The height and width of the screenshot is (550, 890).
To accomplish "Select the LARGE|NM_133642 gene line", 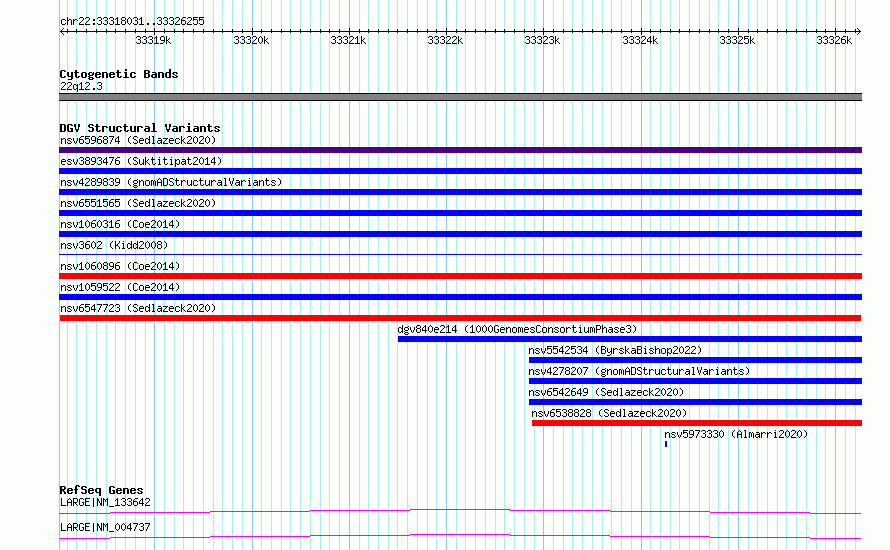I will (x=460, y=511).
